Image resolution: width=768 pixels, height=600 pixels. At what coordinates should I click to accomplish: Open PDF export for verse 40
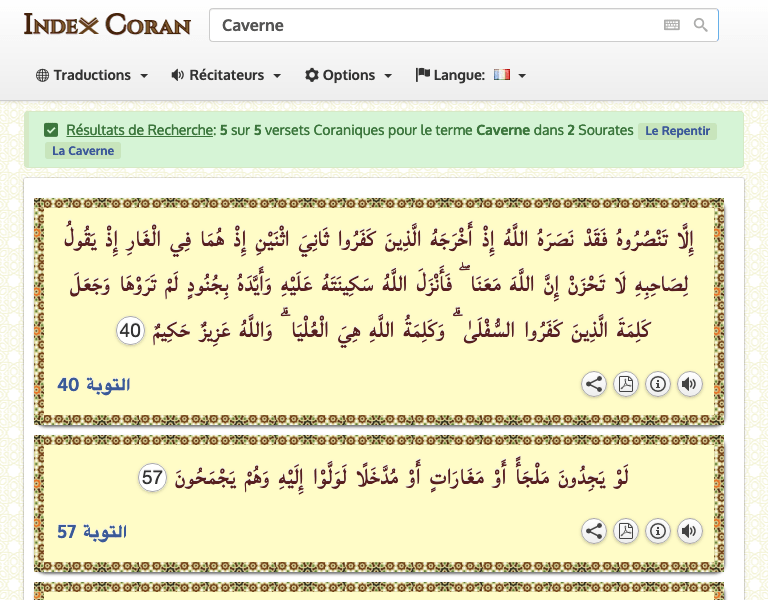pyautogui.click(x=626, y=384)
